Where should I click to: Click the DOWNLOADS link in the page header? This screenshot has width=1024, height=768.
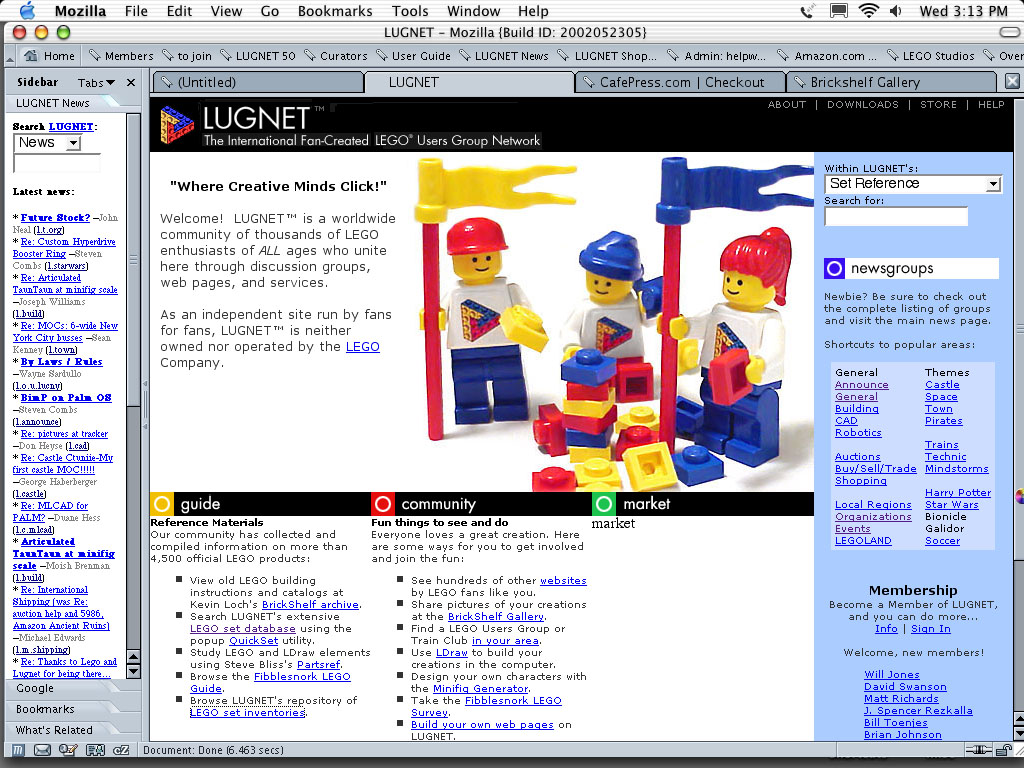coord(863,104)
